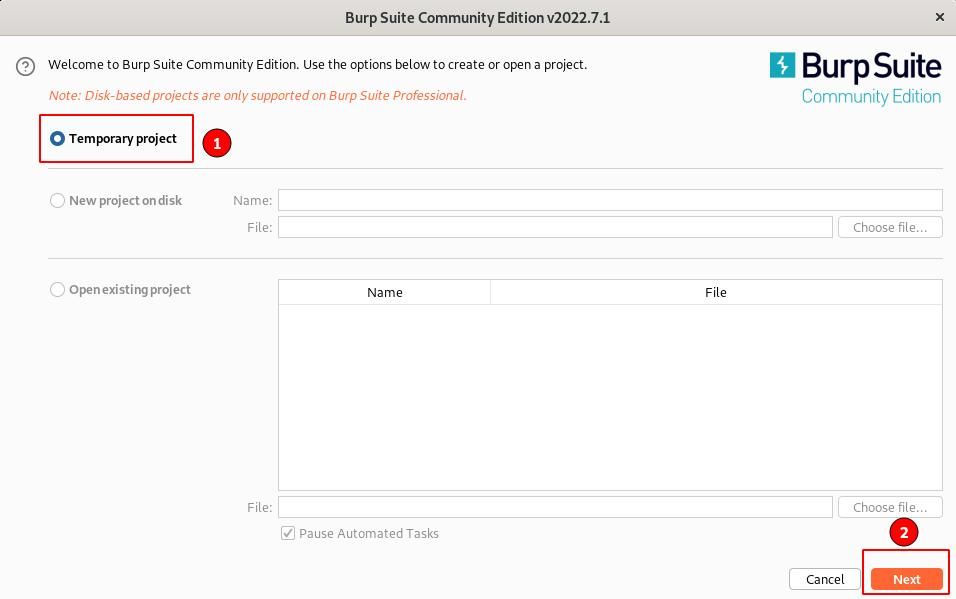Click the Burp Suite logo
This screenshot has width=956, height=599.
point(855,78)
